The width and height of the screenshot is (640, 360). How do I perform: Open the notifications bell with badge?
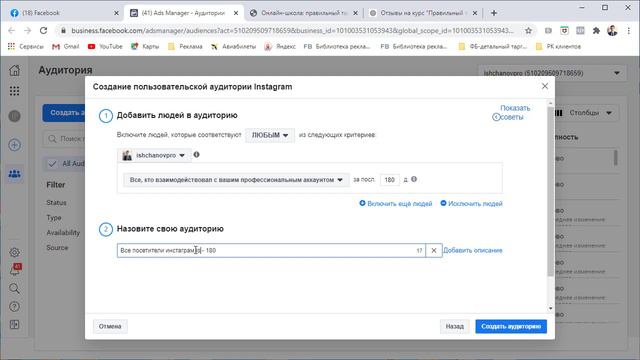(x=15, y=269)
